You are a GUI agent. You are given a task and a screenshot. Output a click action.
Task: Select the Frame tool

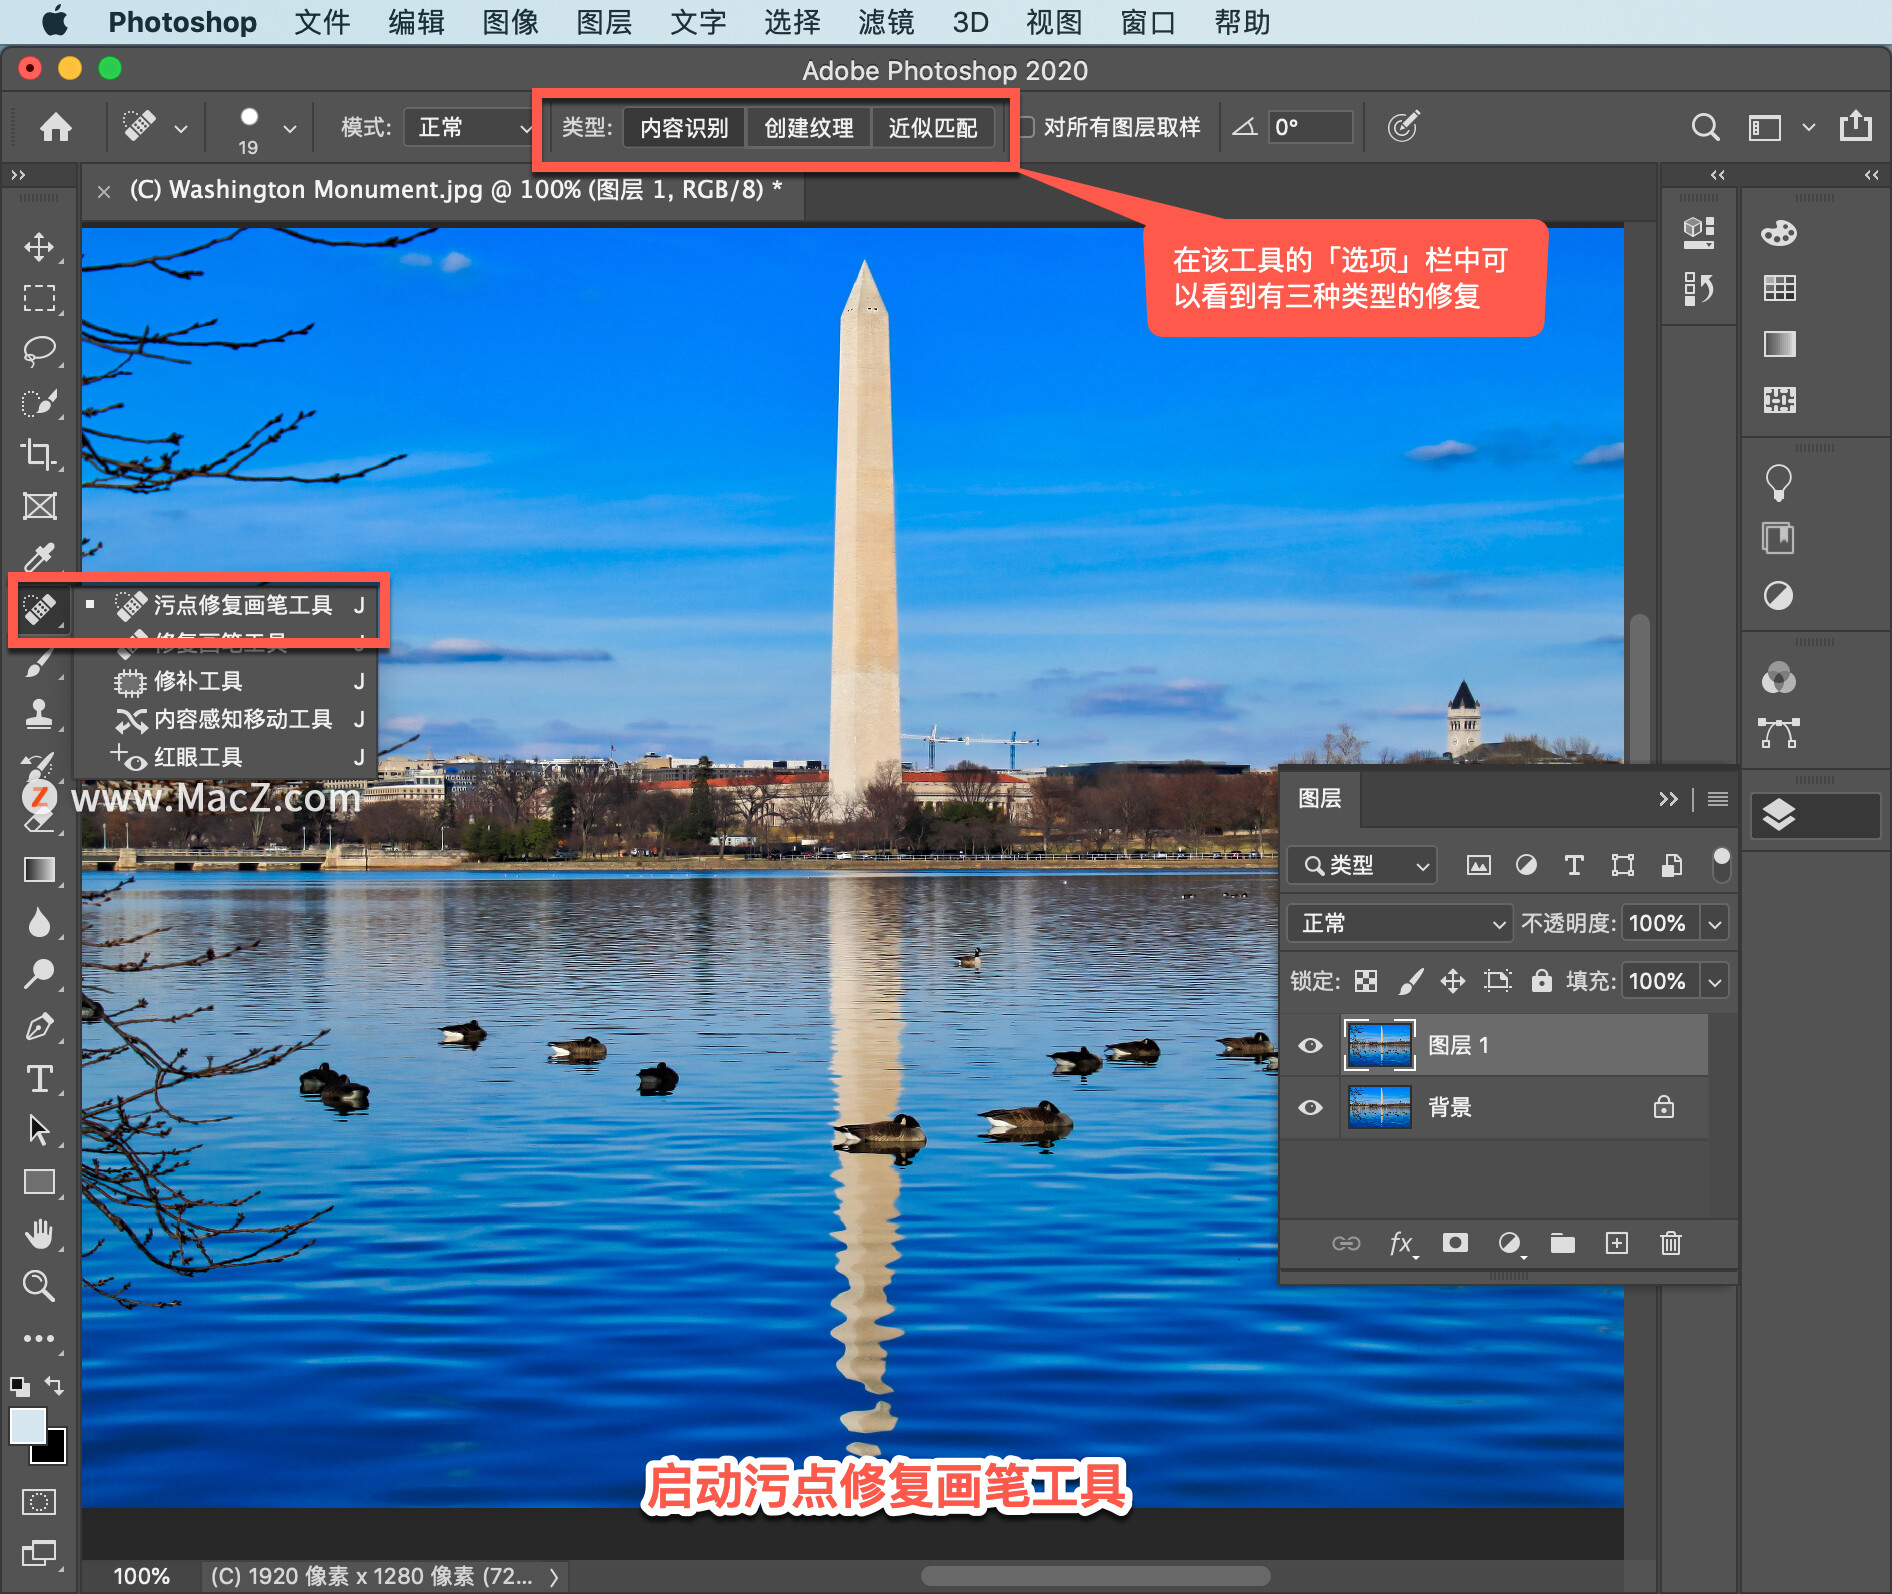pyautogui.click(x=39, y=507)
